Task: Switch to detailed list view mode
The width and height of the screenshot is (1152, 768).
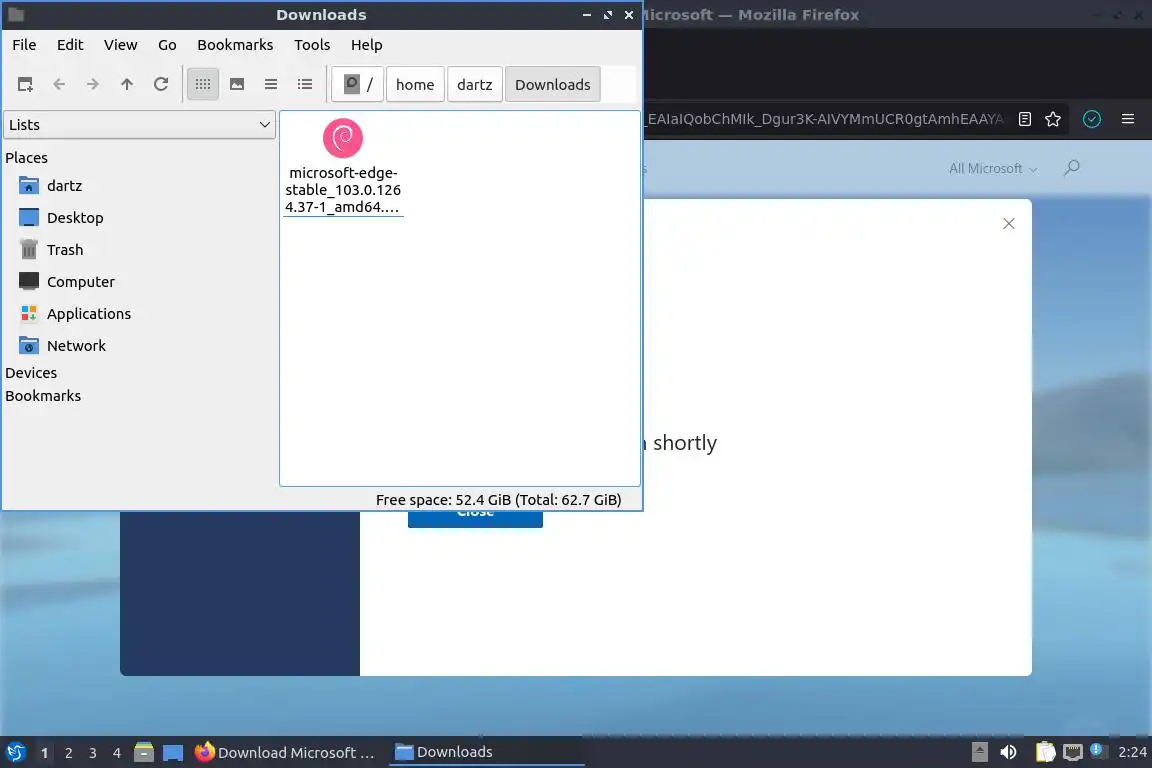Action: coord(305,85)
